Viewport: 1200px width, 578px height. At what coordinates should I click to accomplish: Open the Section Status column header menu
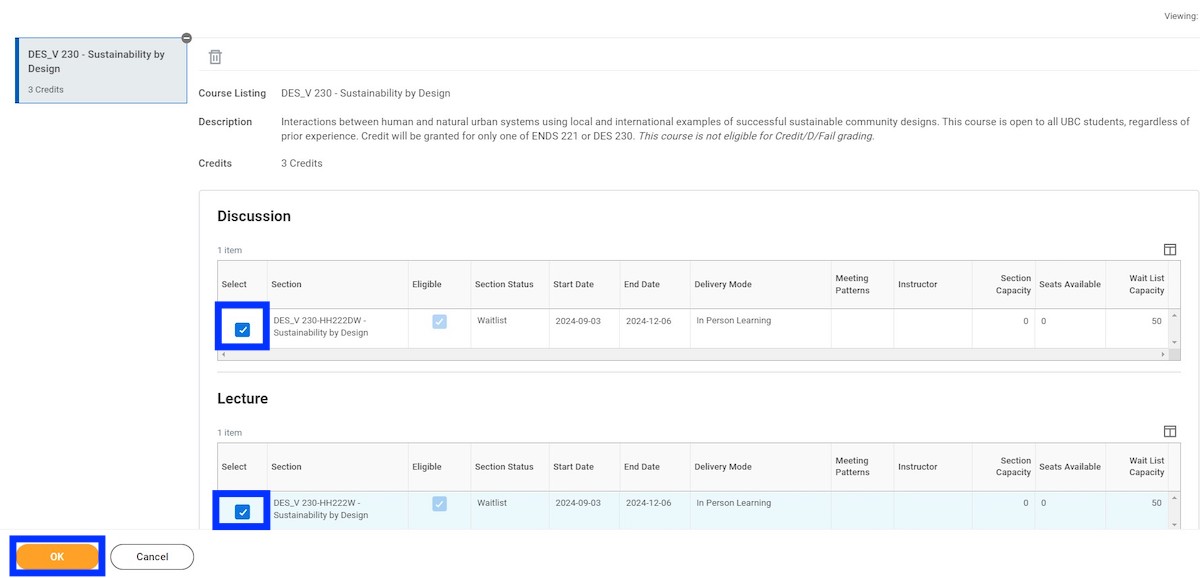(503, 284)
